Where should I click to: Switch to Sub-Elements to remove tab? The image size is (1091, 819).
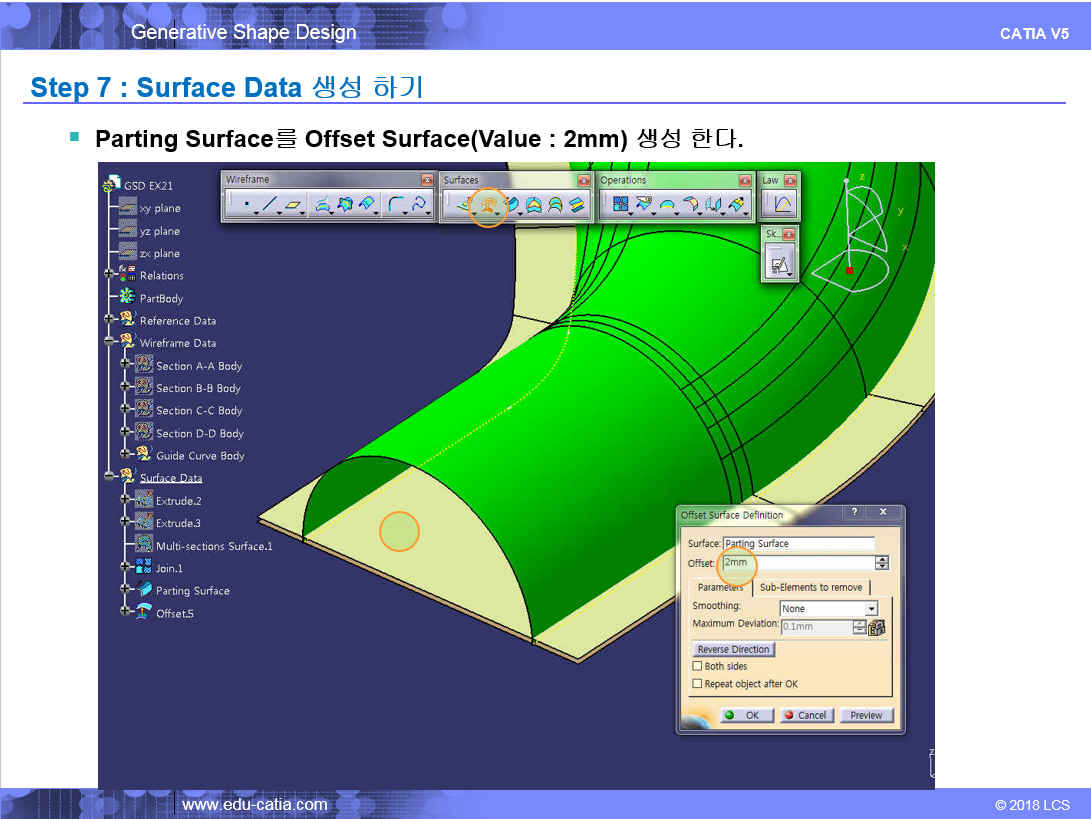tap(810, 587)
